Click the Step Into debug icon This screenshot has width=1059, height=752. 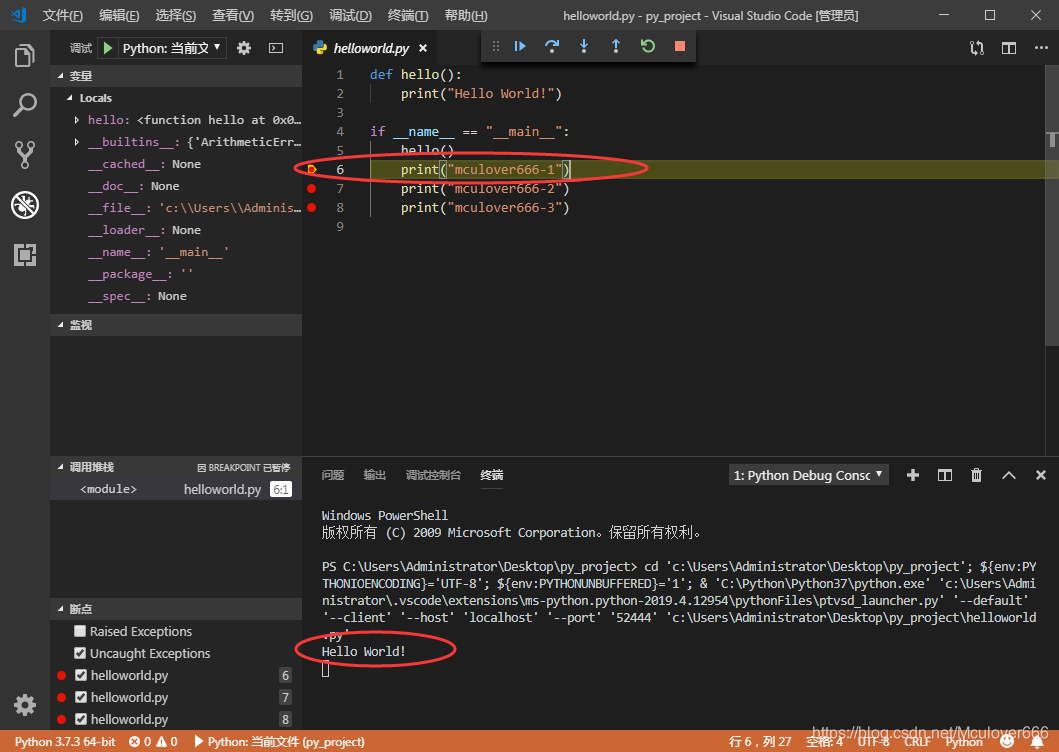[584, 46]
